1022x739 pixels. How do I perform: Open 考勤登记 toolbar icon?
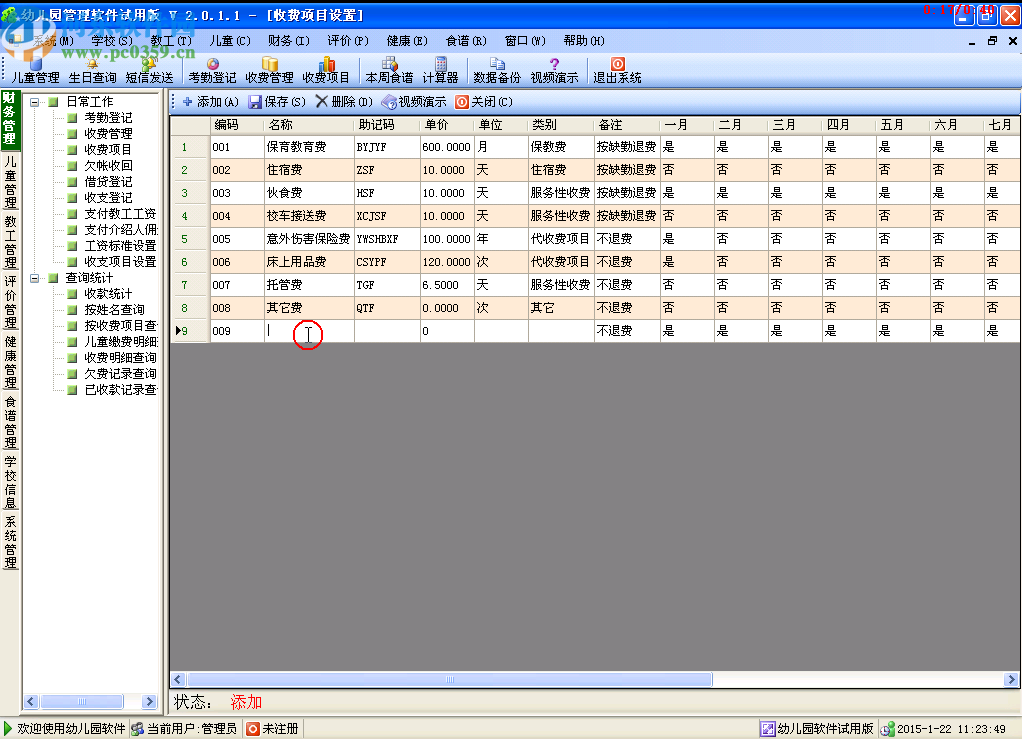[x=212, y=70]
